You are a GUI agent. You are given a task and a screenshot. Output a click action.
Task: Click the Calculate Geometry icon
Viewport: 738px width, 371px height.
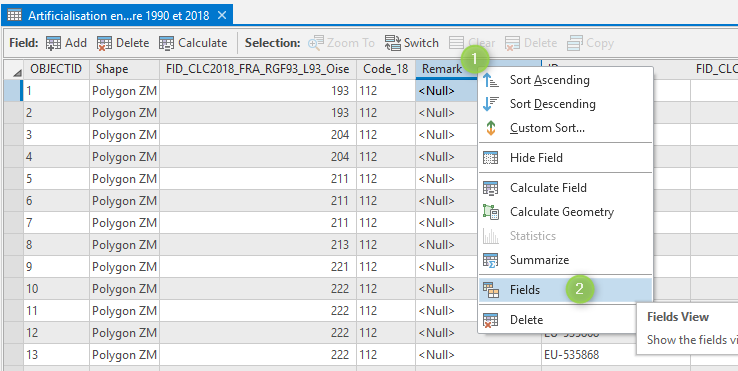(x=490, y=212)
